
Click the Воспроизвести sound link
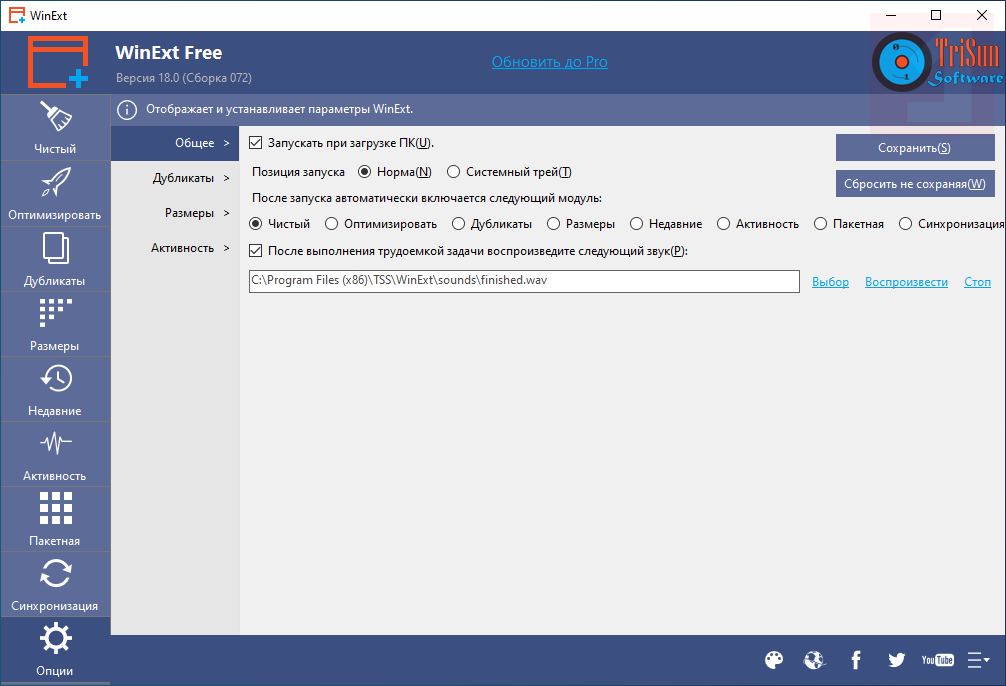pos(906,282)
